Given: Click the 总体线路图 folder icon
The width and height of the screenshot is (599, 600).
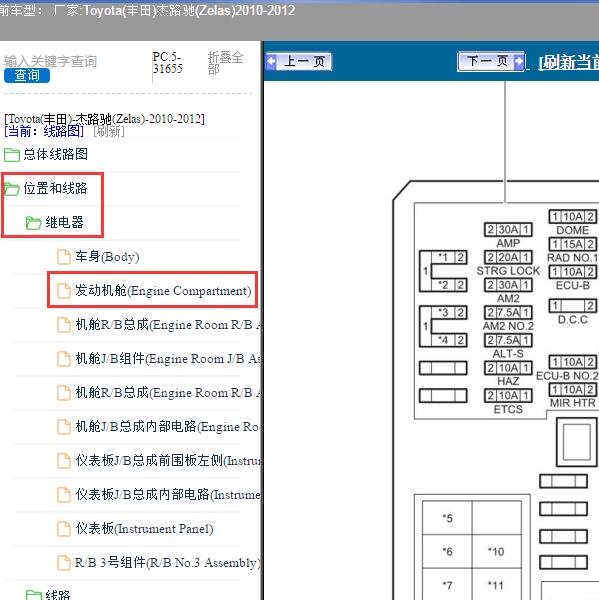Looking at the screenshot, I should [x=12, y=155].
